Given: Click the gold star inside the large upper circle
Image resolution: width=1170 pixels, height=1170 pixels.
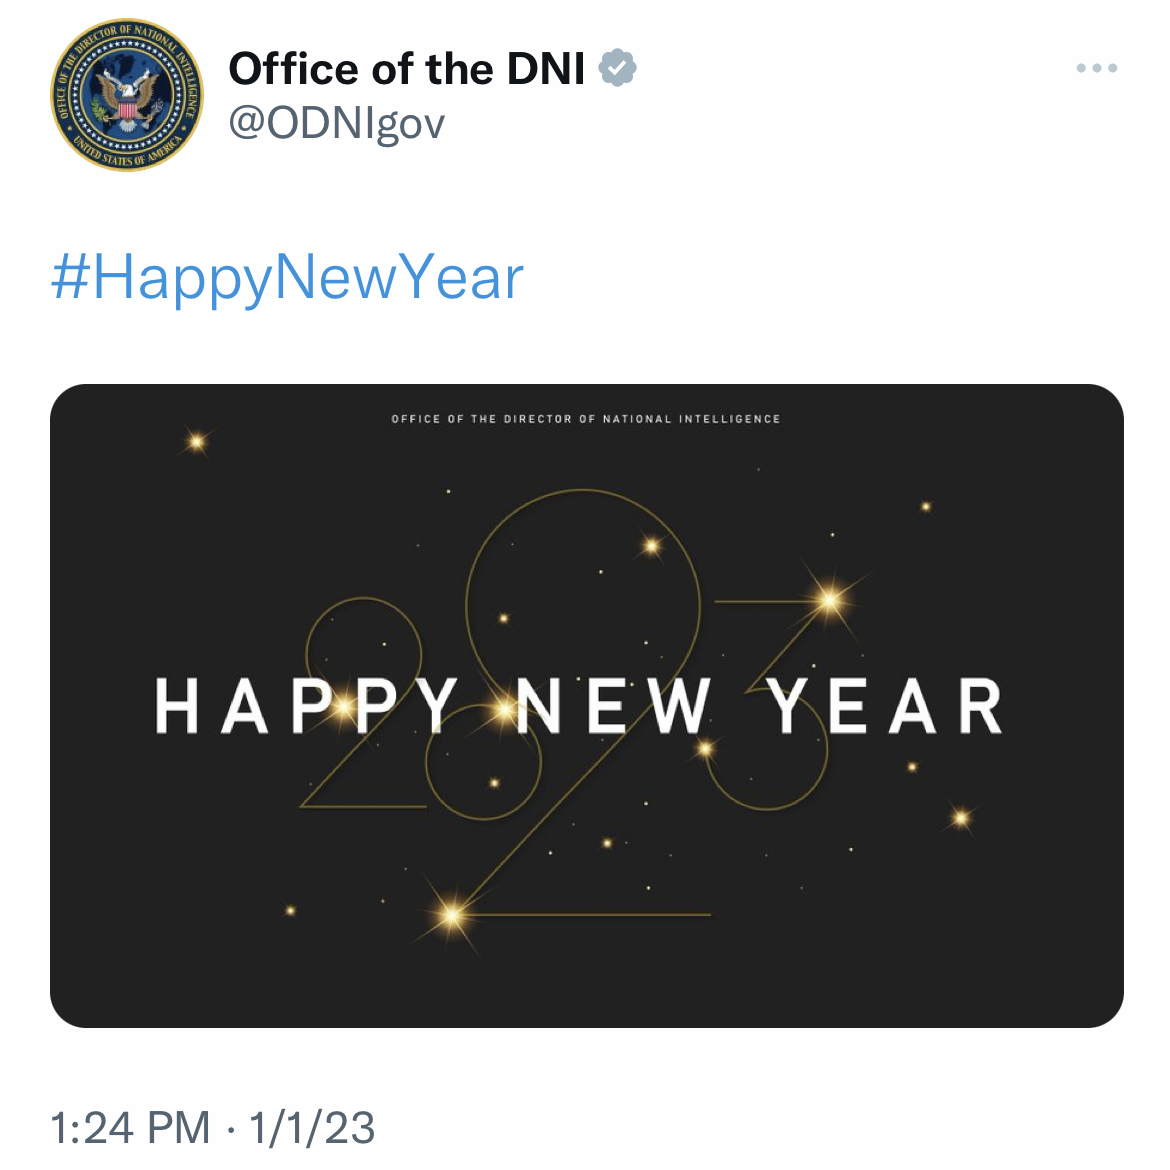Looking at the screenshot, I should (652, 546).
